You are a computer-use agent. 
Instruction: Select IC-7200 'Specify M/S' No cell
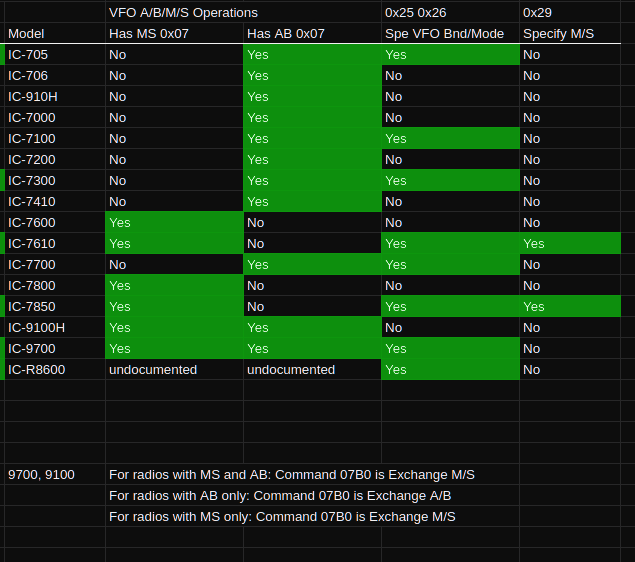570,160
